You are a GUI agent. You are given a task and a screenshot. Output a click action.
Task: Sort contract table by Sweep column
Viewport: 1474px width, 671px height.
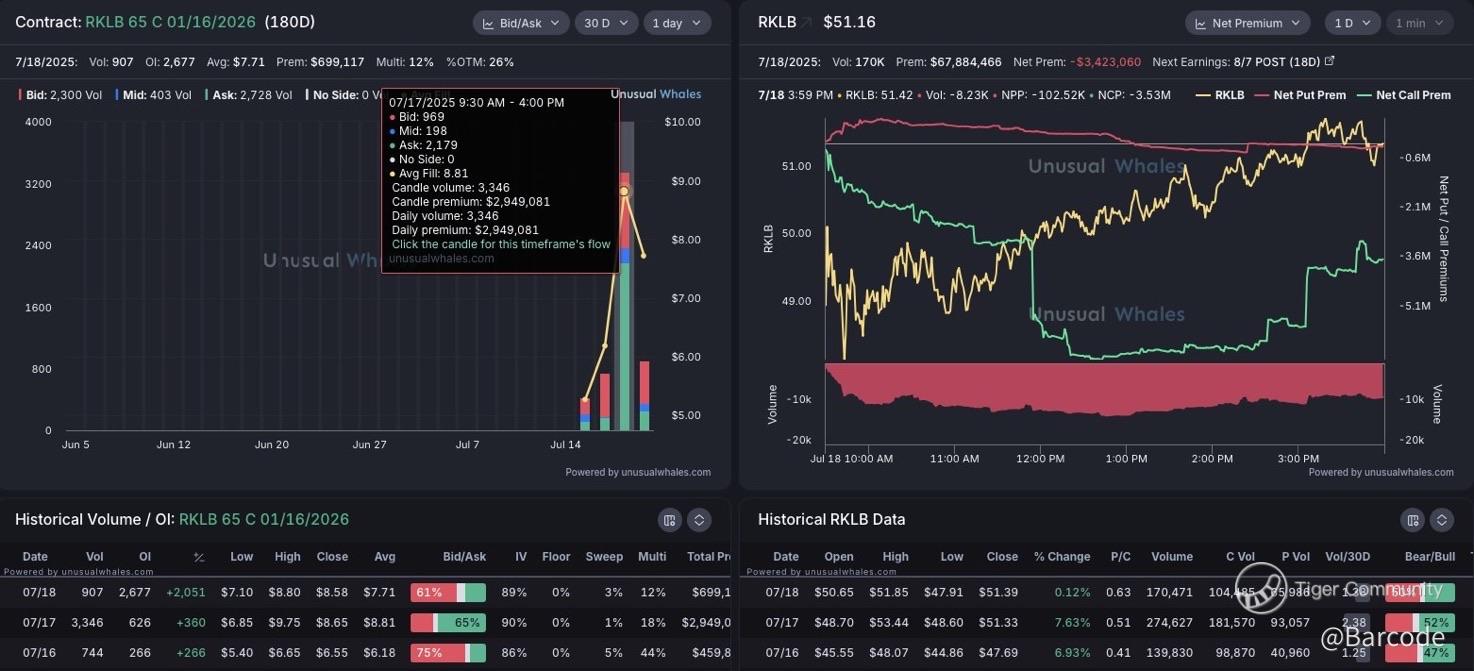coord(603,557)
